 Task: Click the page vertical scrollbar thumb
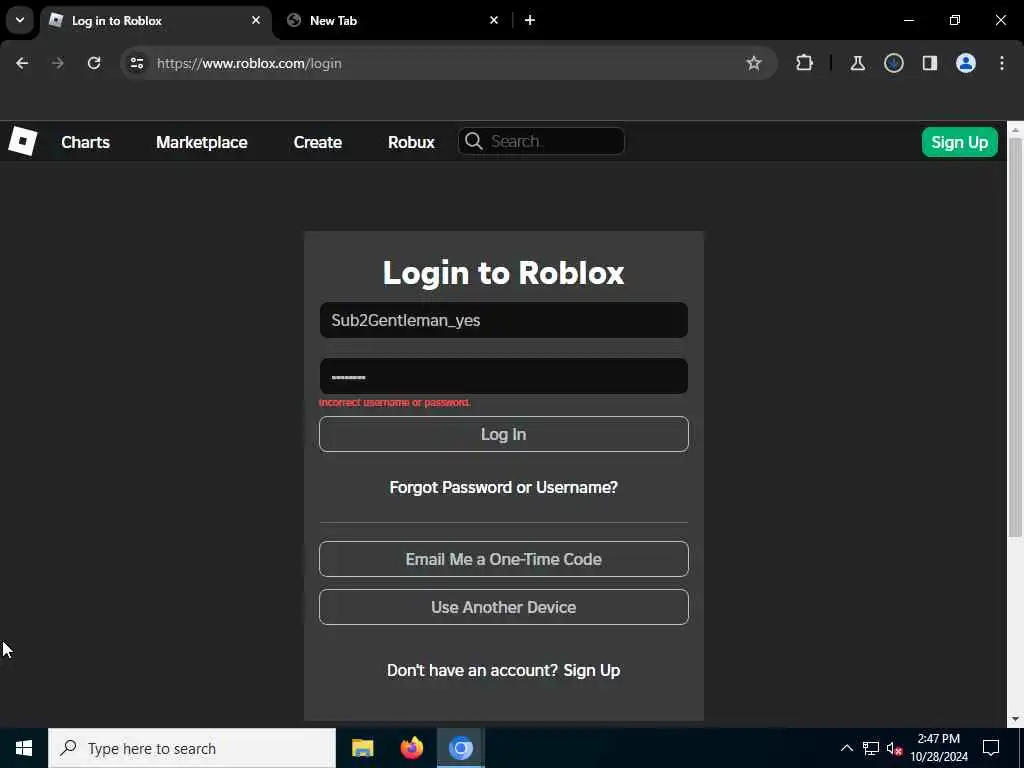[1015, 336]
